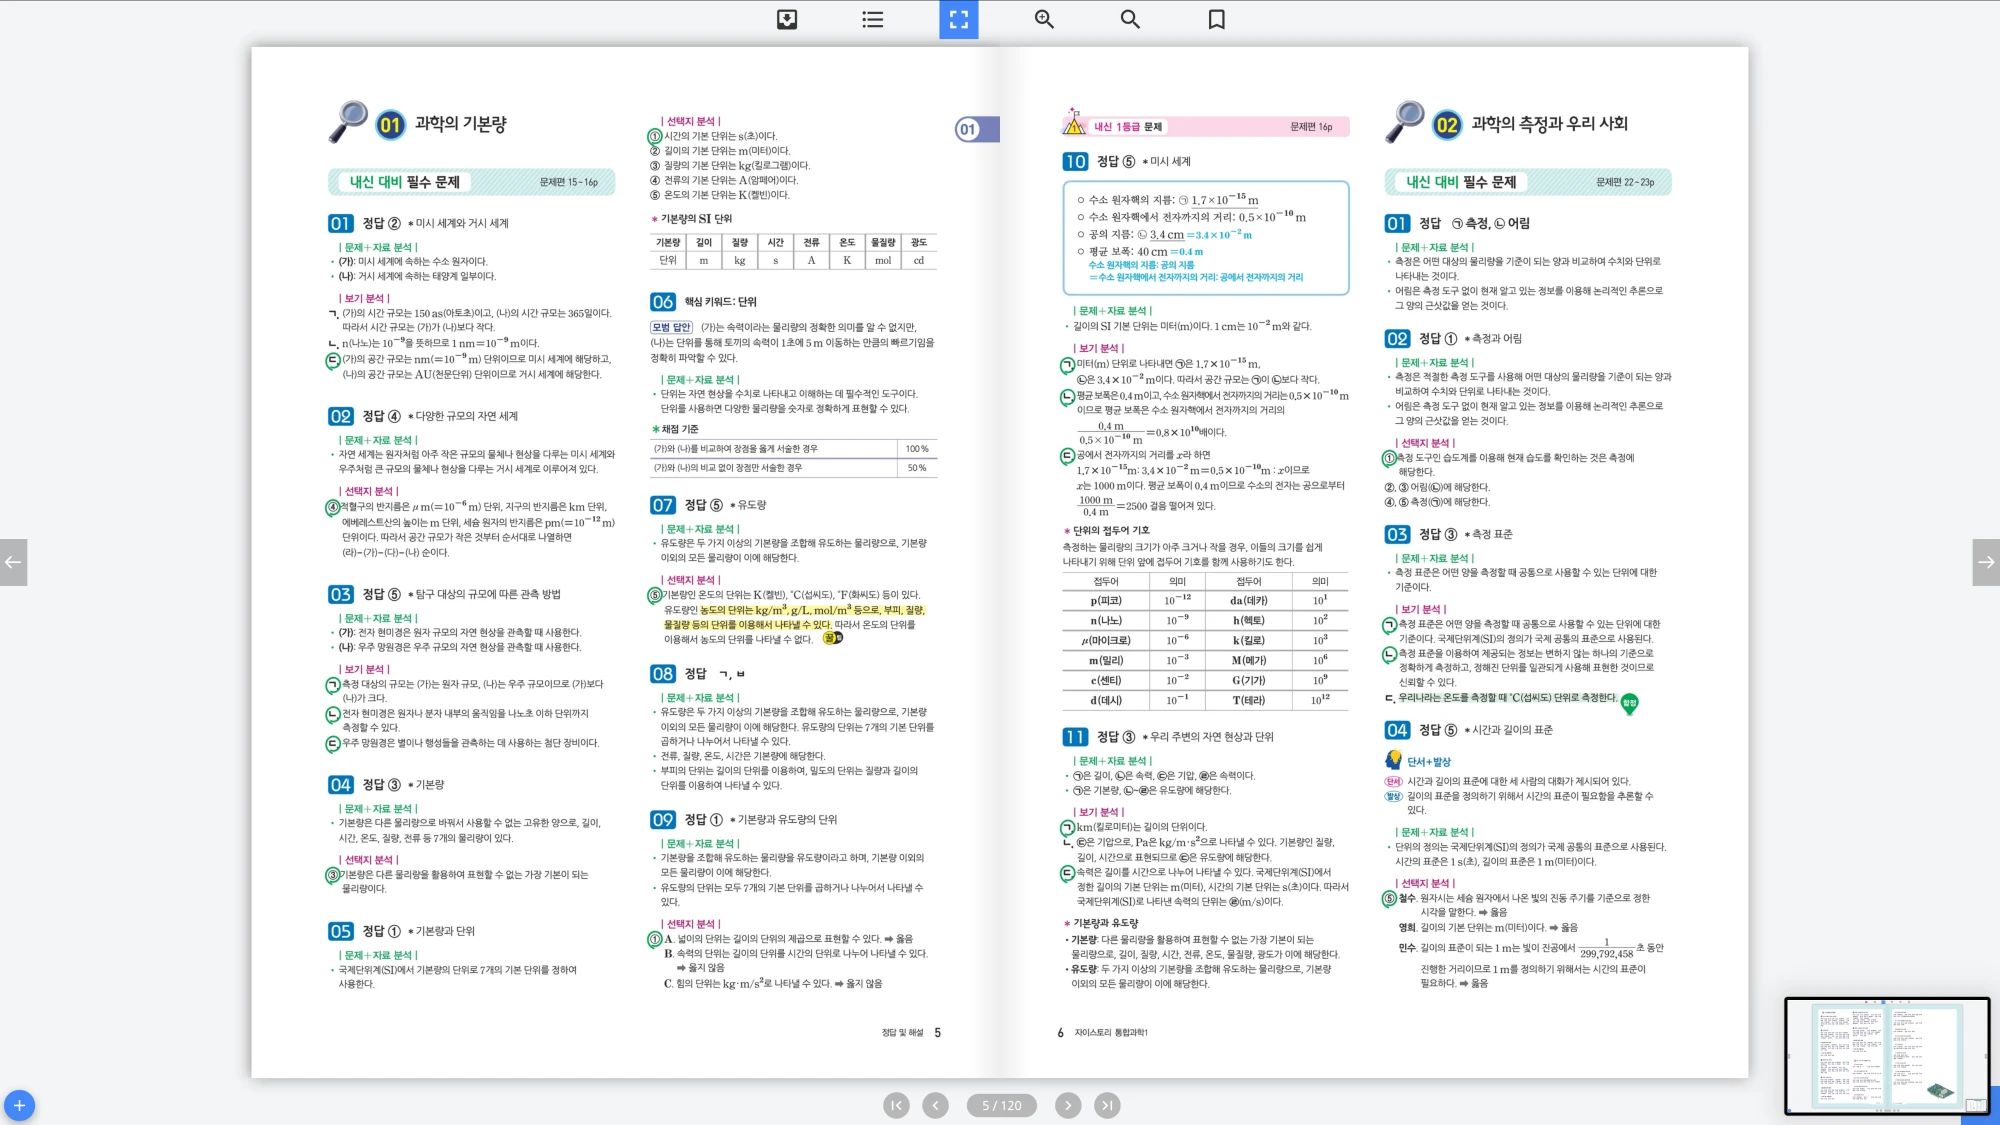
Task: Go to the previous page button
Action: point(935,1105)
